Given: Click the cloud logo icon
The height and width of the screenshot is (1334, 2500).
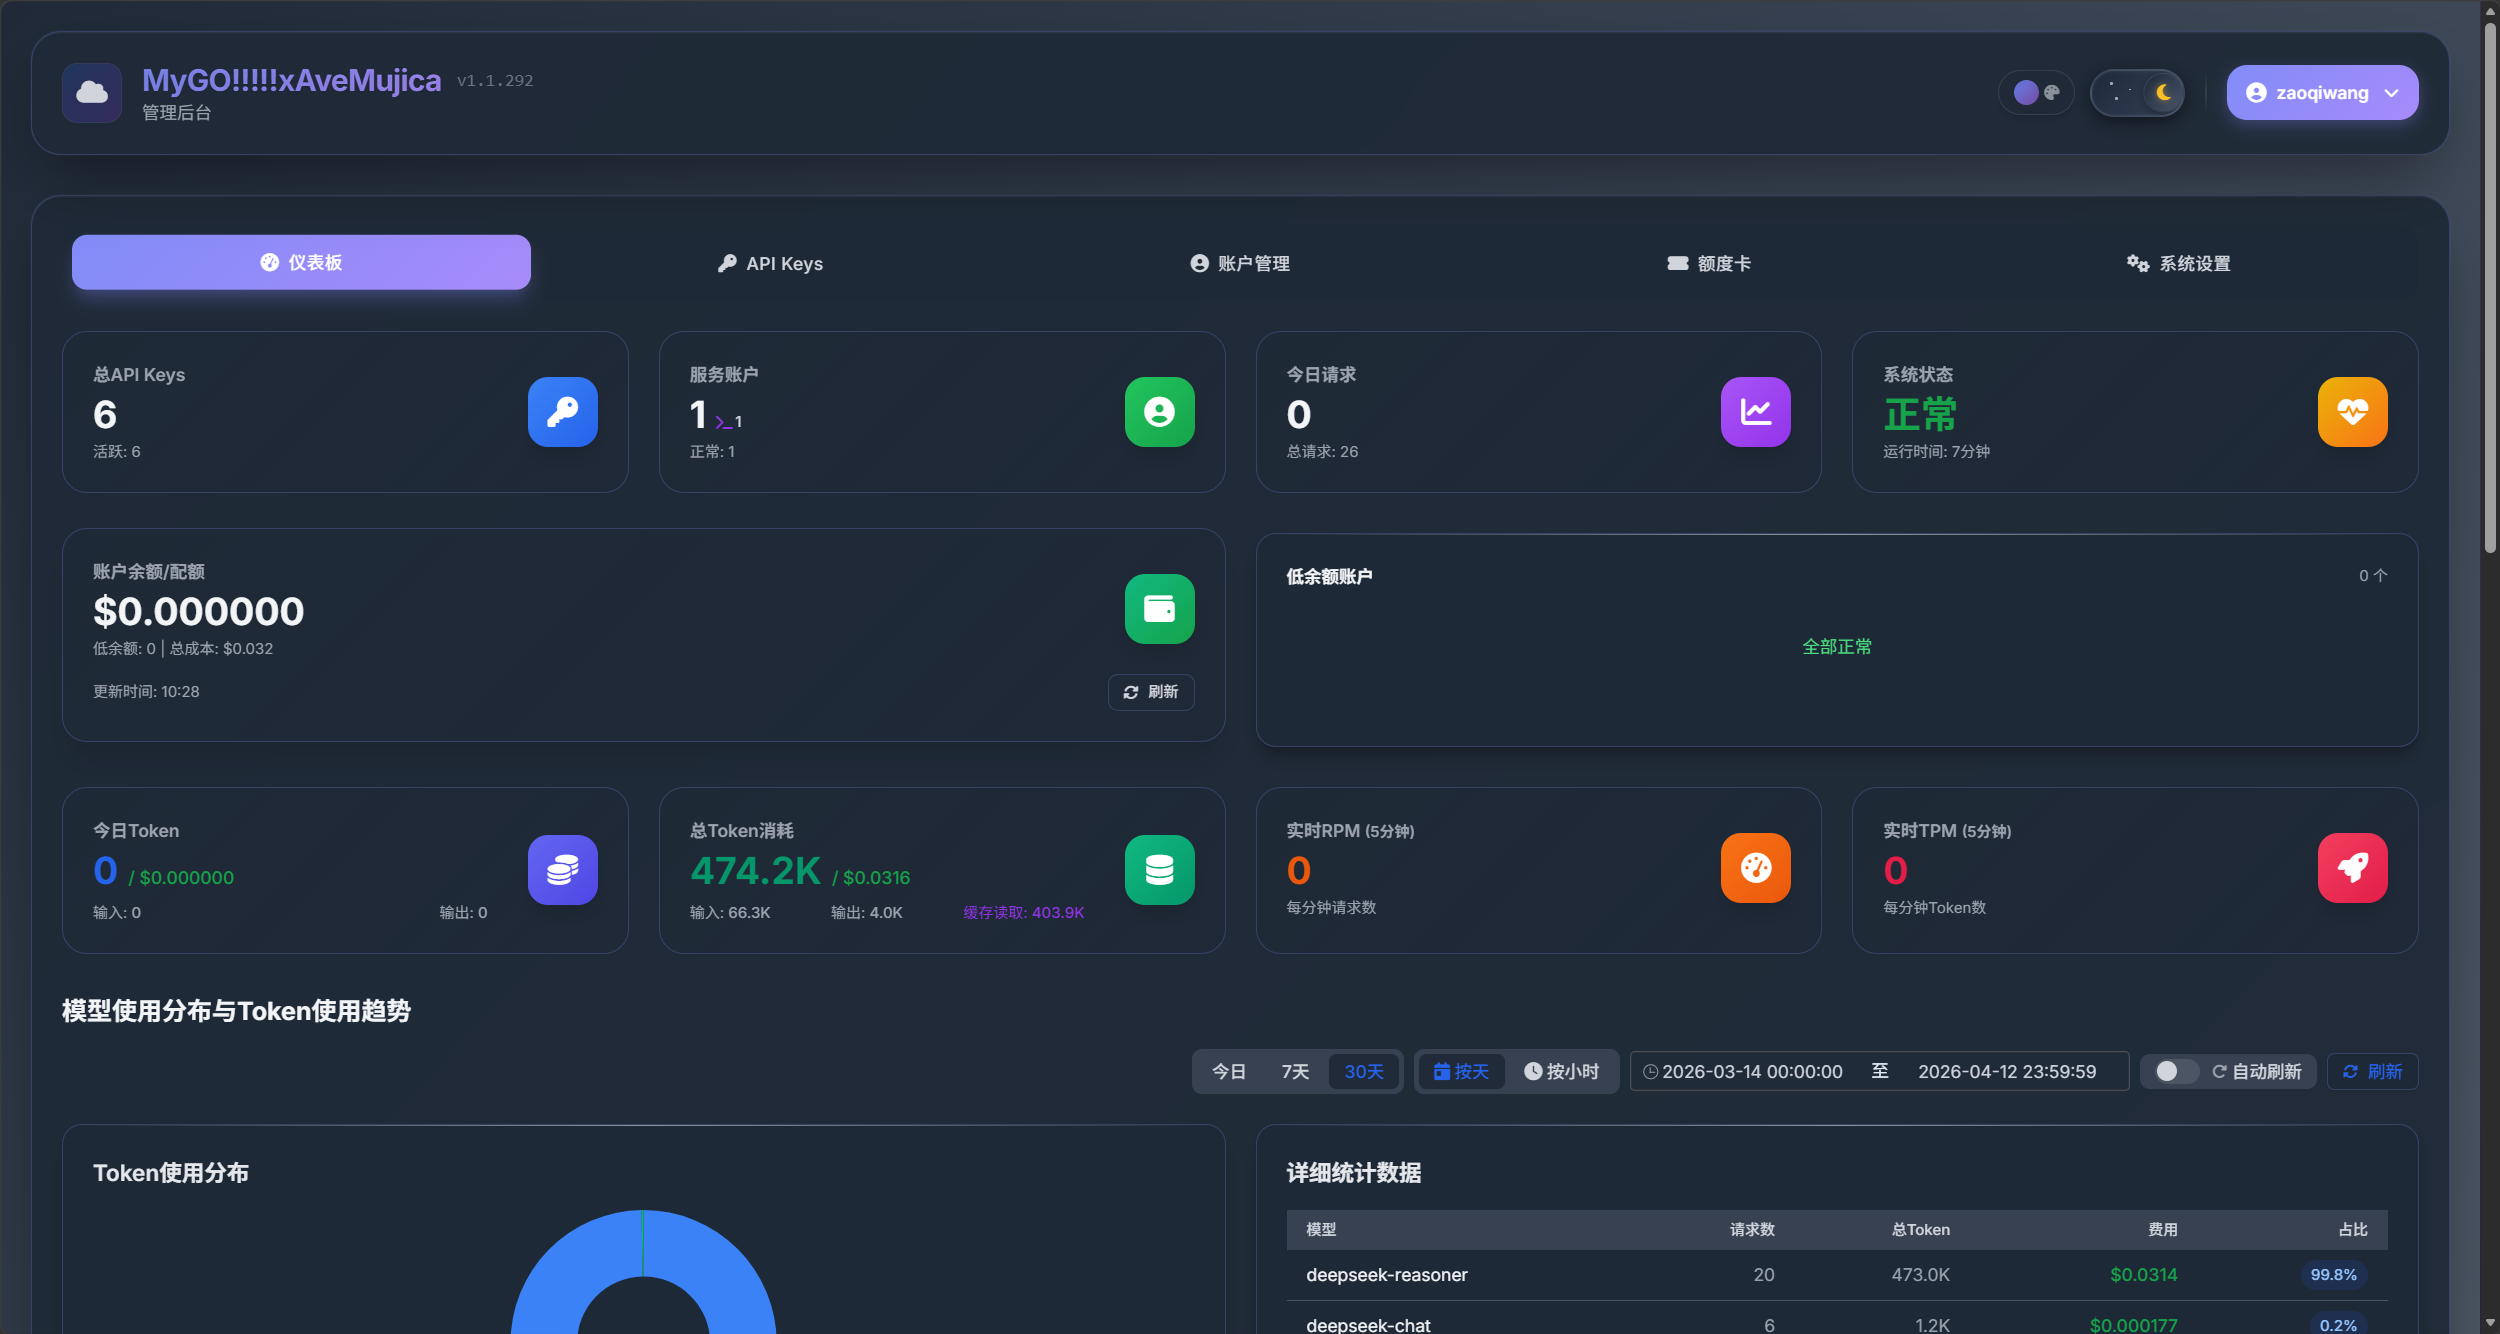Looking at the screenshot, I should [92, 93].
